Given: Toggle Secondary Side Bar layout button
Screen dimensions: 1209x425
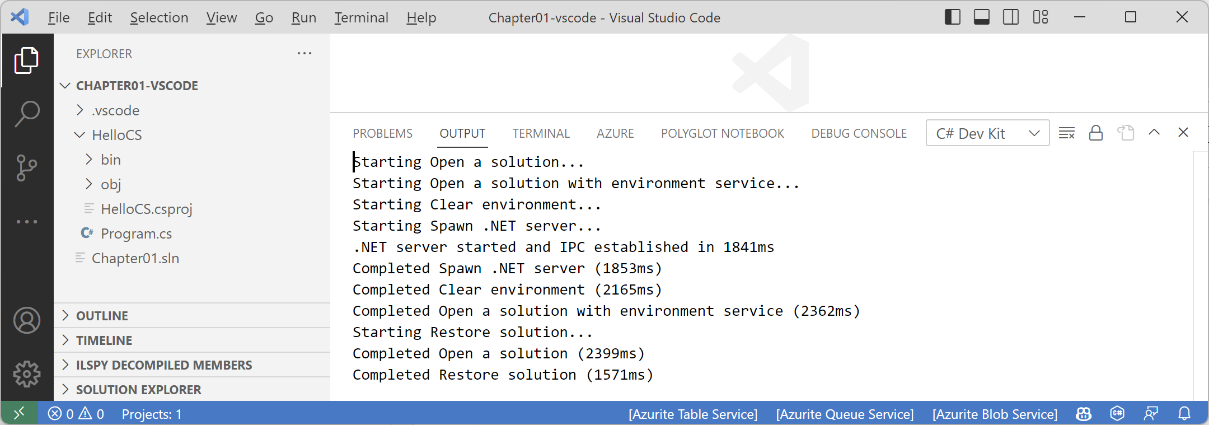Looking at the screenshot, I should (1011, 17).
